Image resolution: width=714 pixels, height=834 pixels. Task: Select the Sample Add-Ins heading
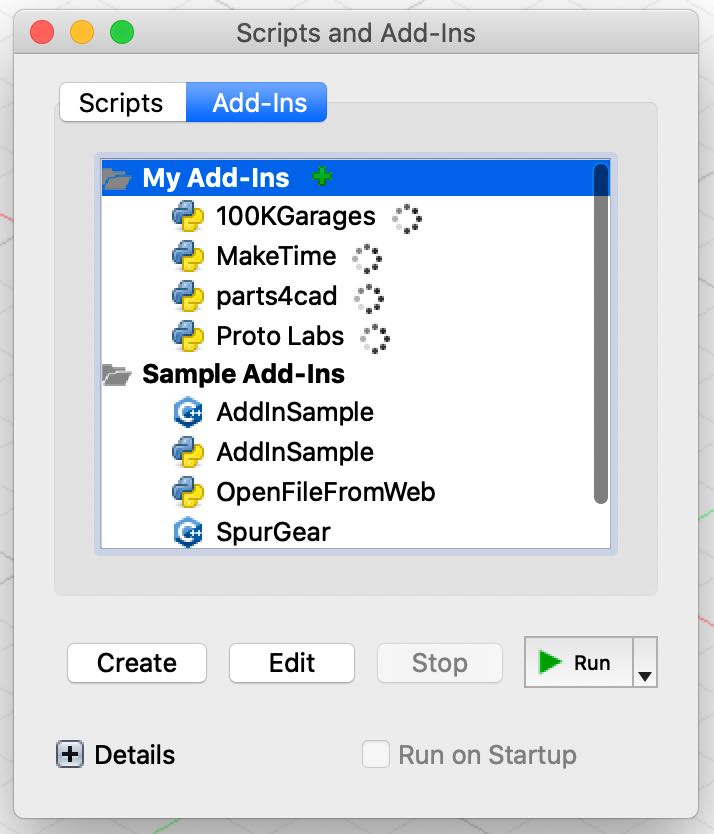pyautogui.click(x=244, y=374)
